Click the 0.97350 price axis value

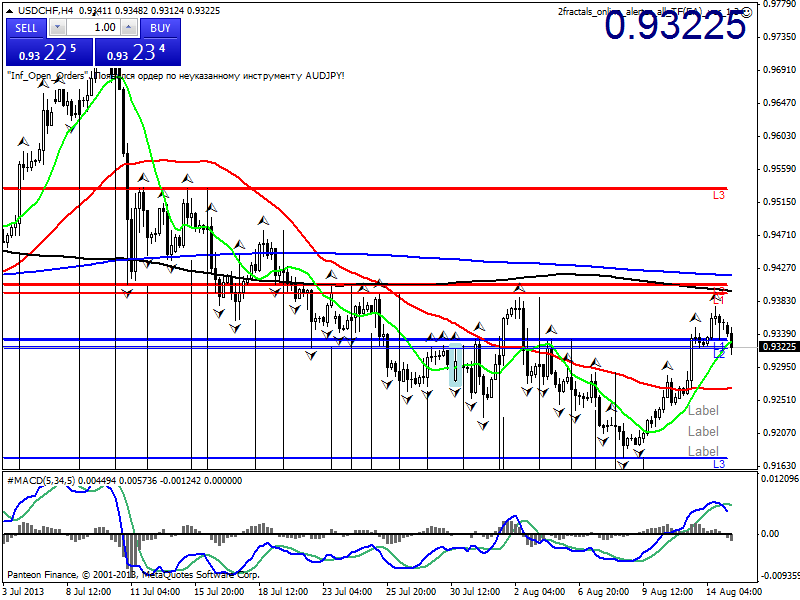pos(779,37)
